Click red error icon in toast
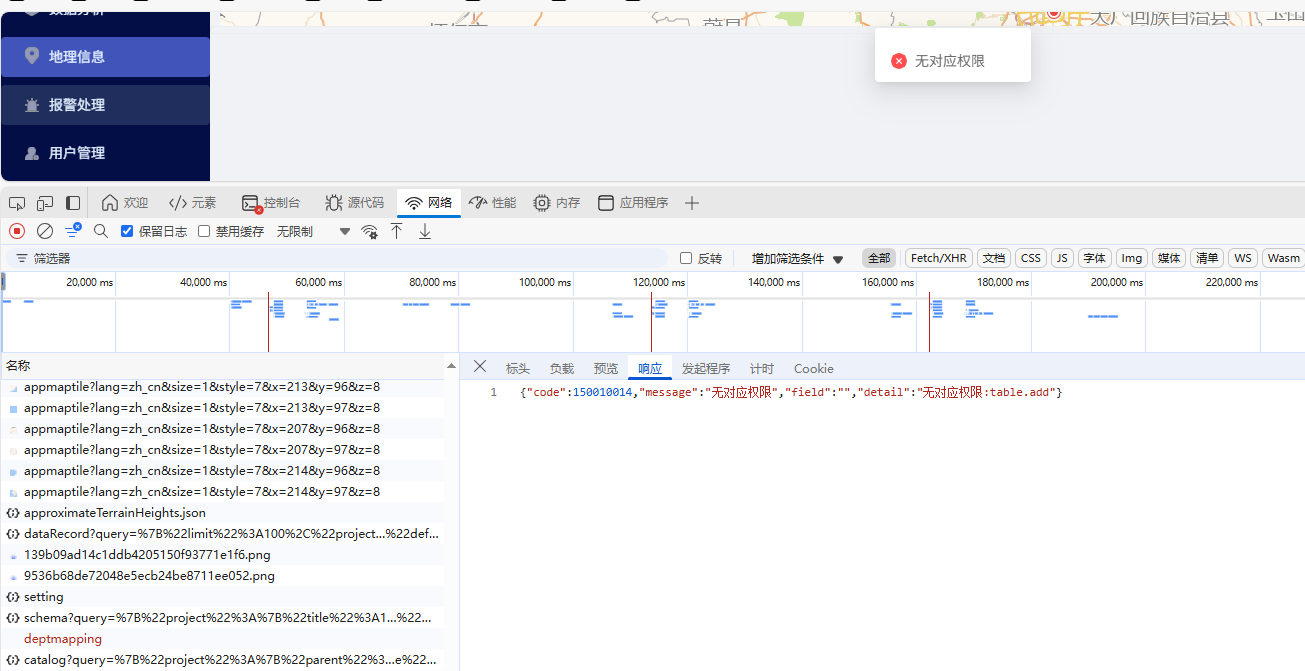This screenshot has height=671, width=1305. 899,61
